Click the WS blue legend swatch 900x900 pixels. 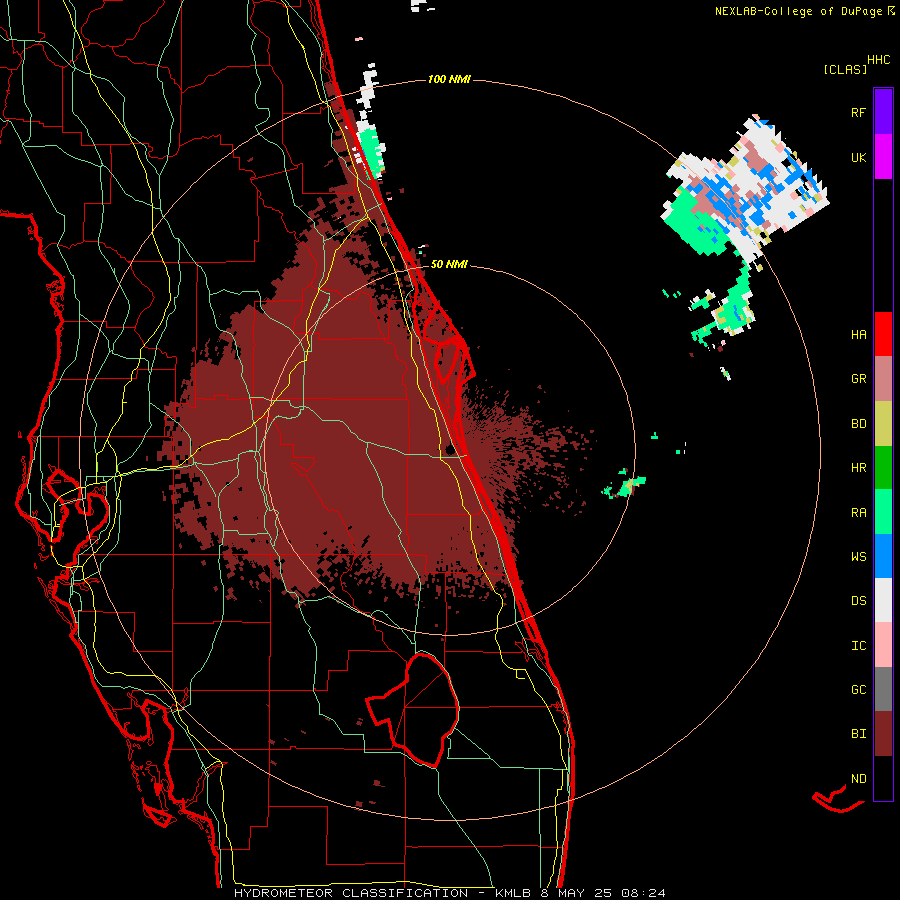click(883, 556)
